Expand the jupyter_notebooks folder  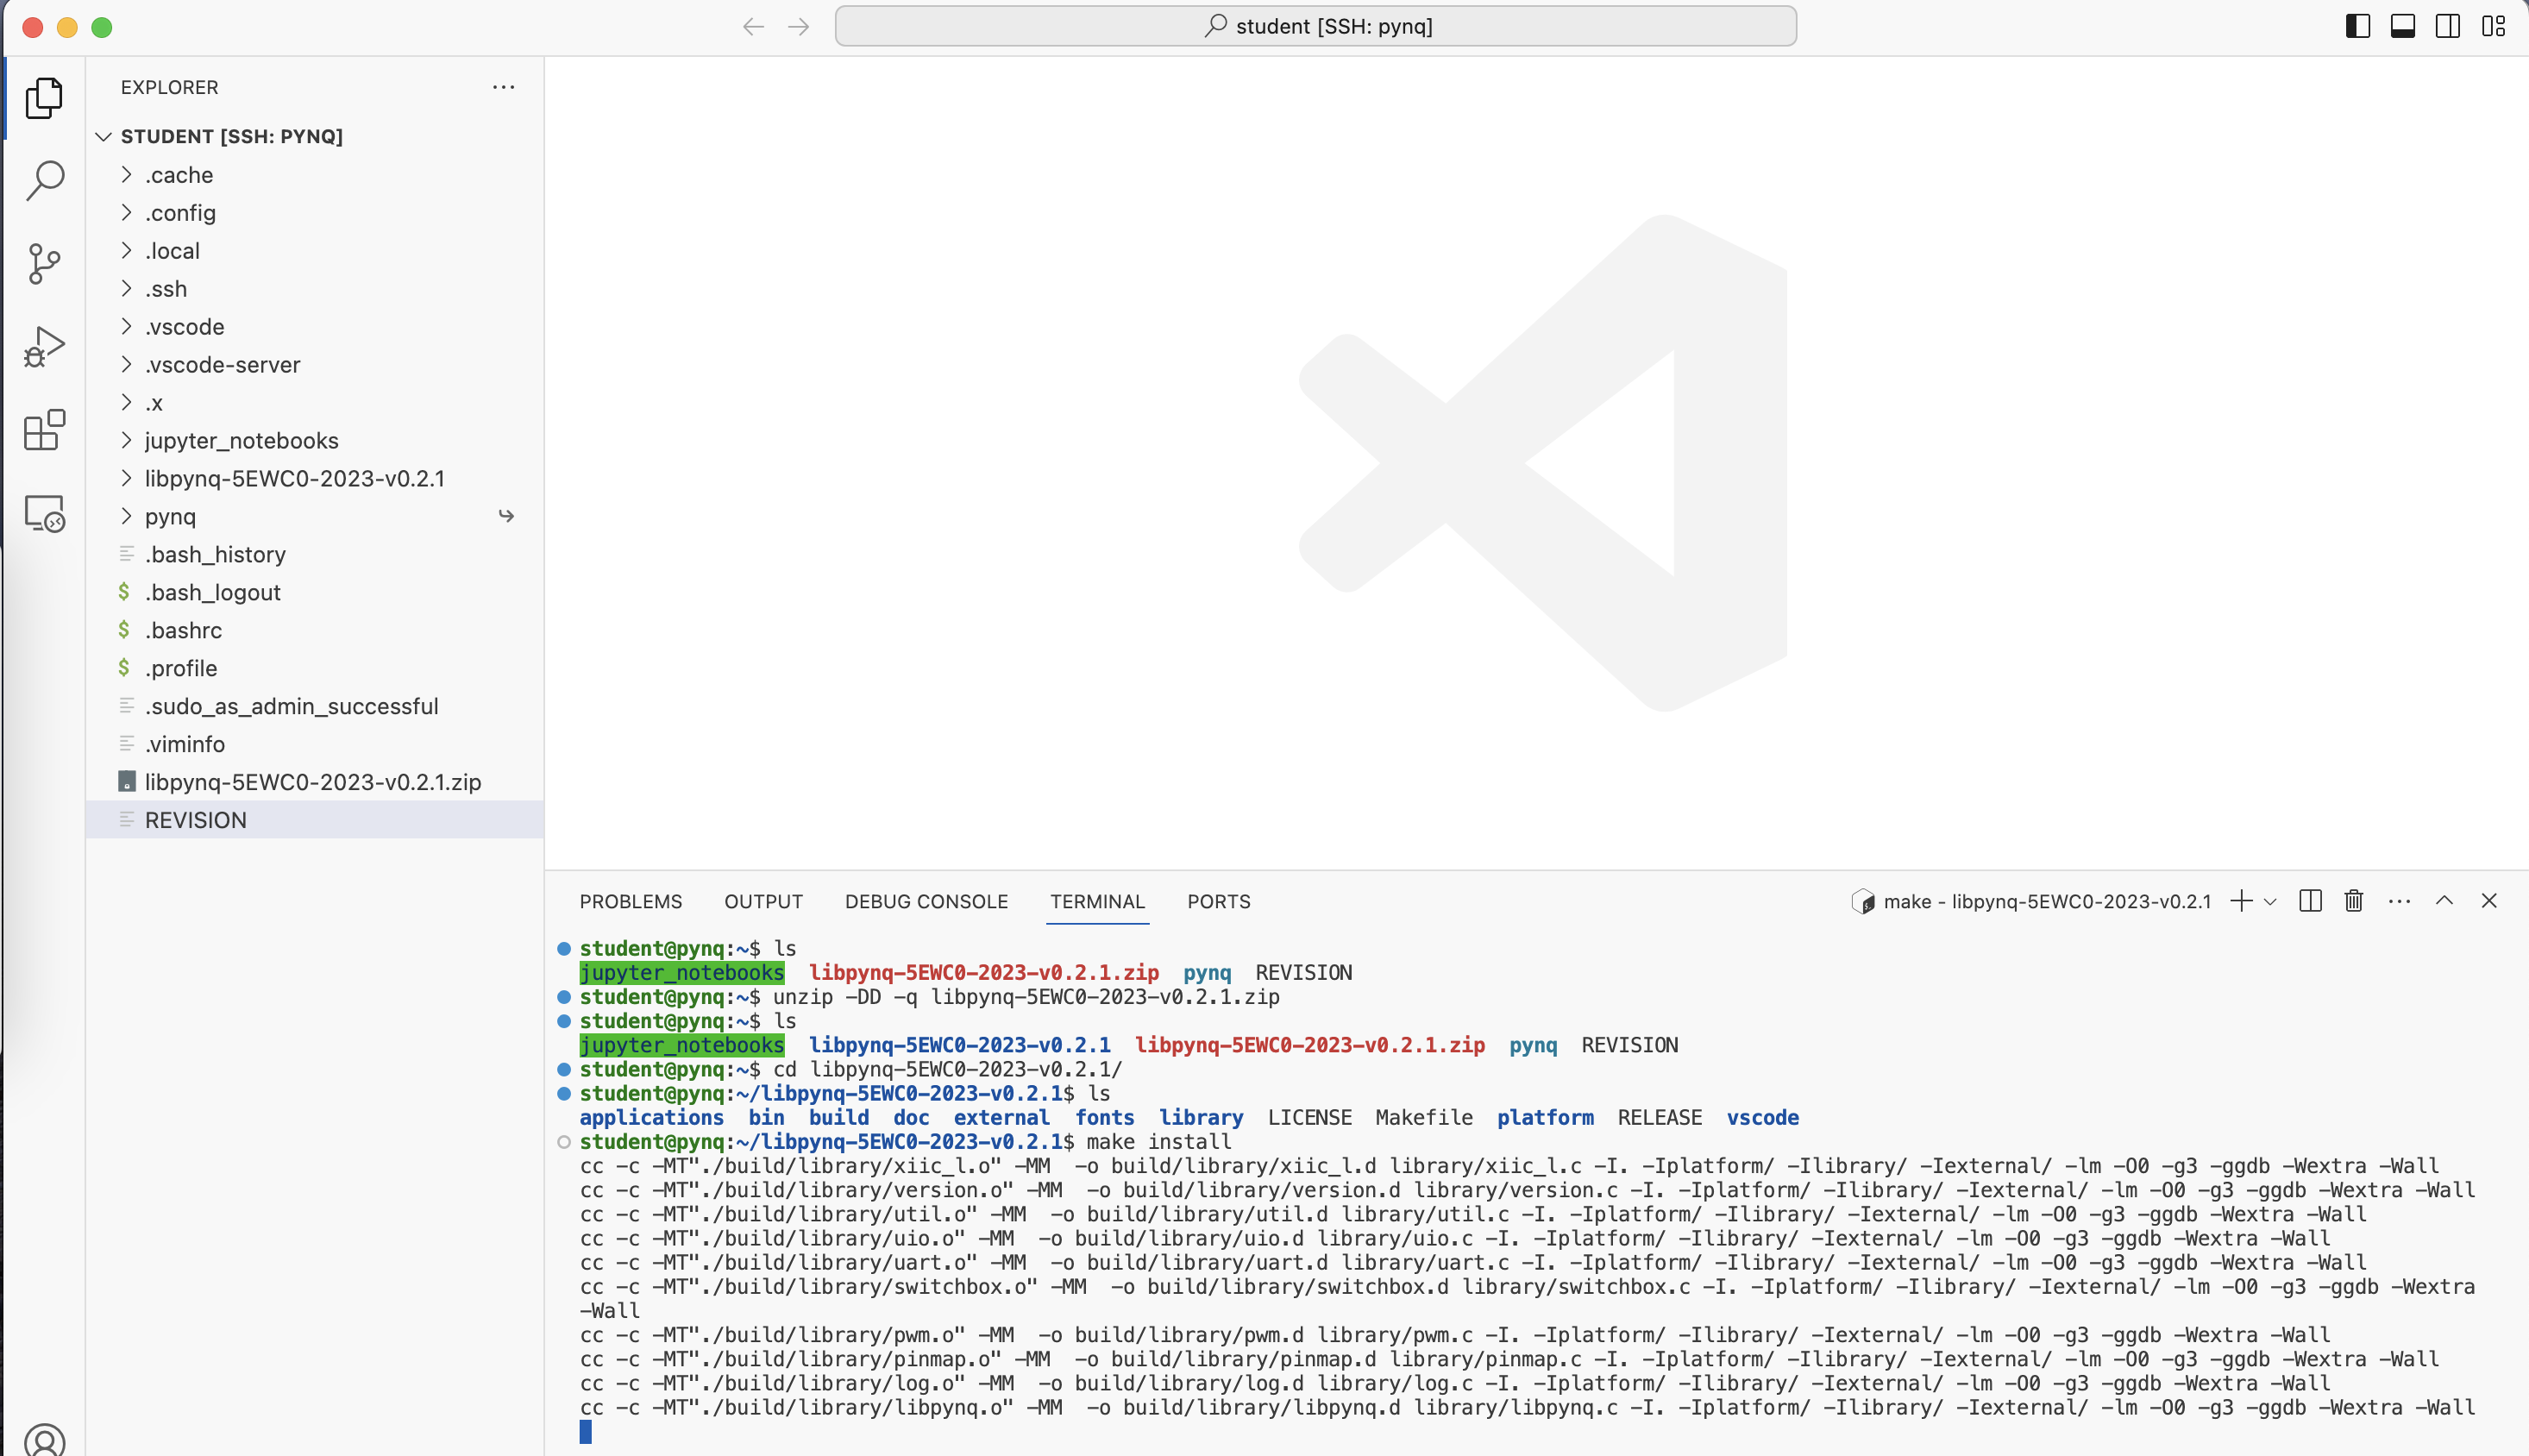315,441
